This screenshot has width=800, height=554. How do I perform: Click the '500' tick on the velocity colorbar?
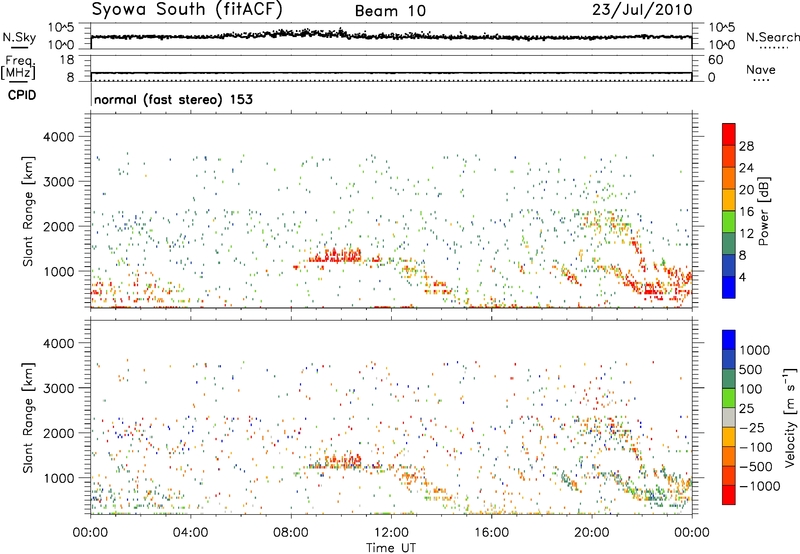tap(751, 369)
